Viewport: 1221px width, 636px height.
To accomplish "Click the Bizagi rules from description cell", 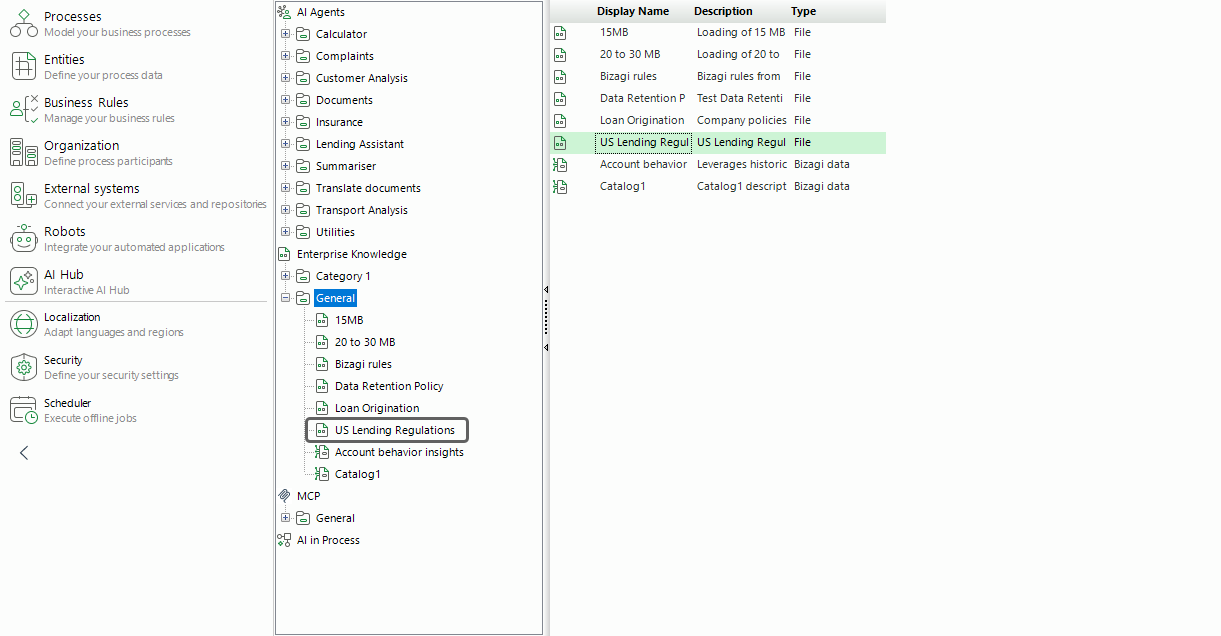I will tap(739, 76).
